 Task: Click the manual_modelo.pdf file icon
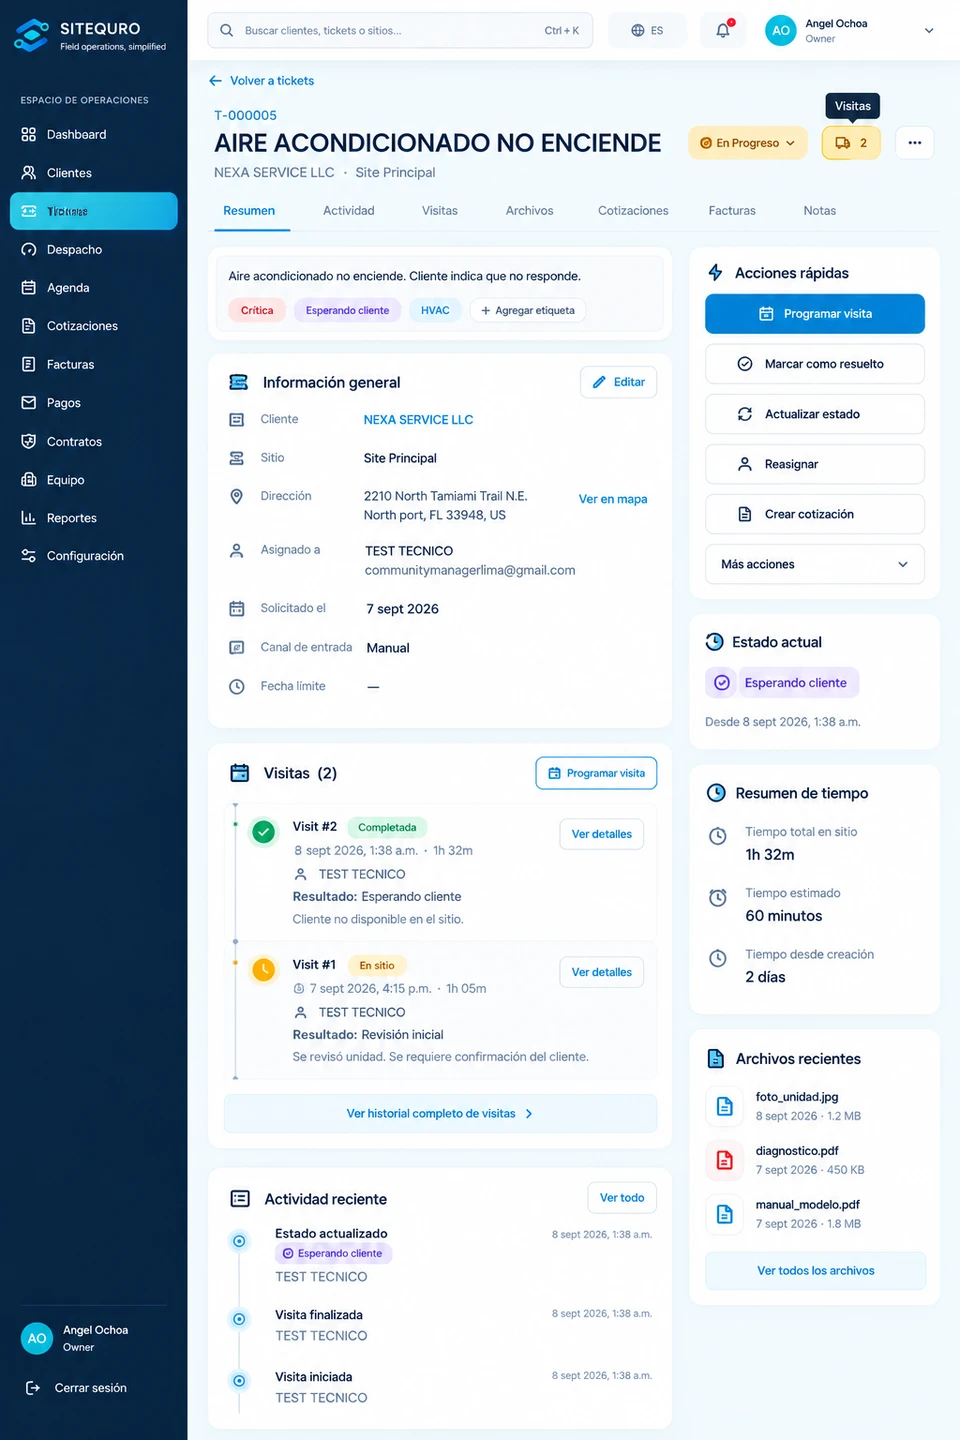[x=724, y=1214]
